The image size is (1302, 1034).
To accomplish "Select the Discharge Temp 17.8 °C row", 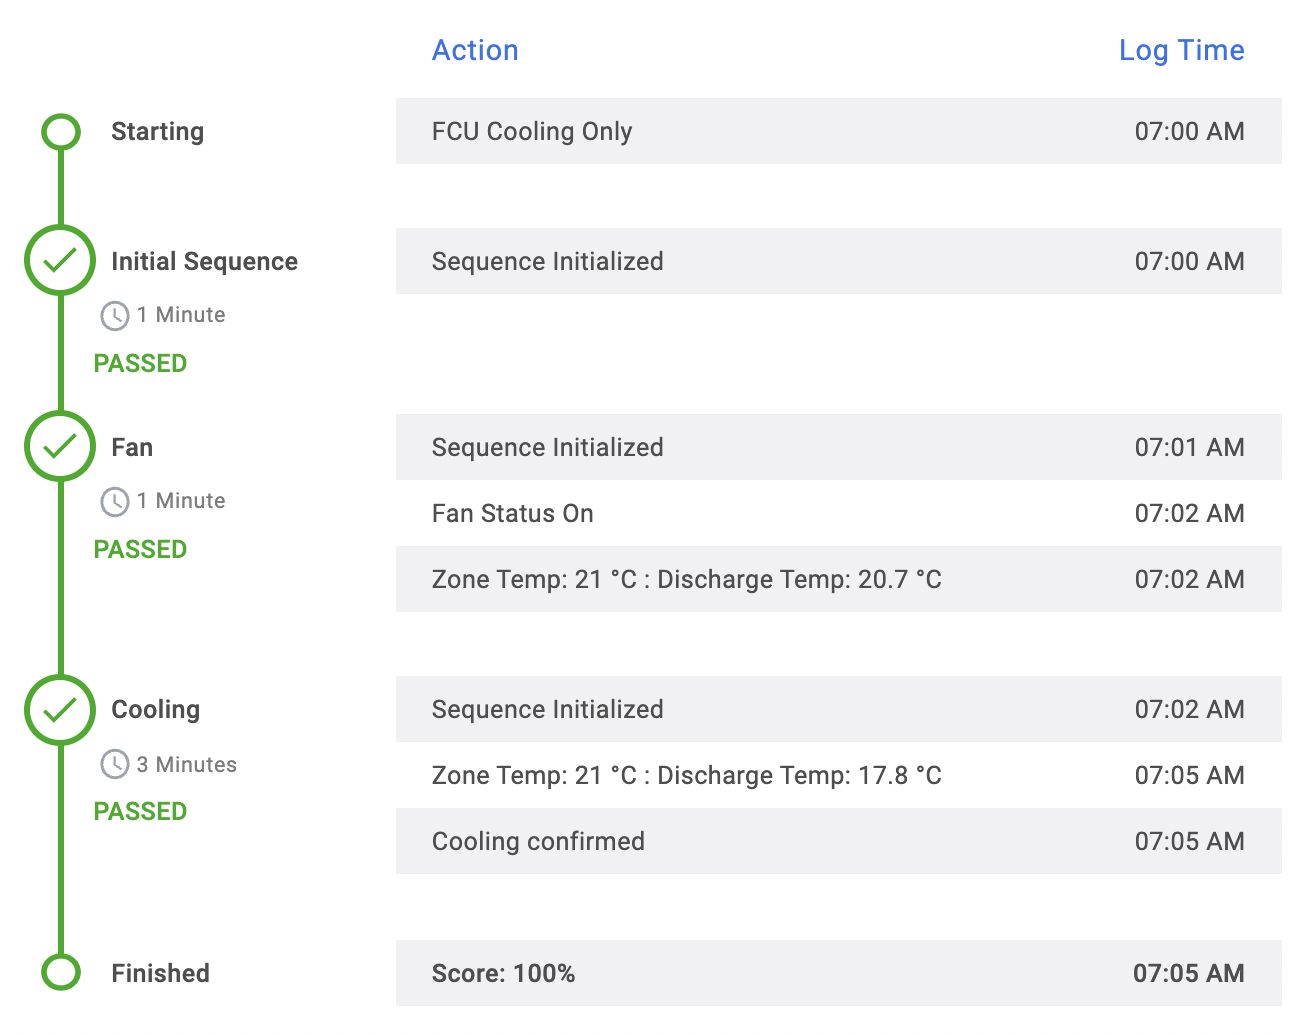I will click(838, 775).
